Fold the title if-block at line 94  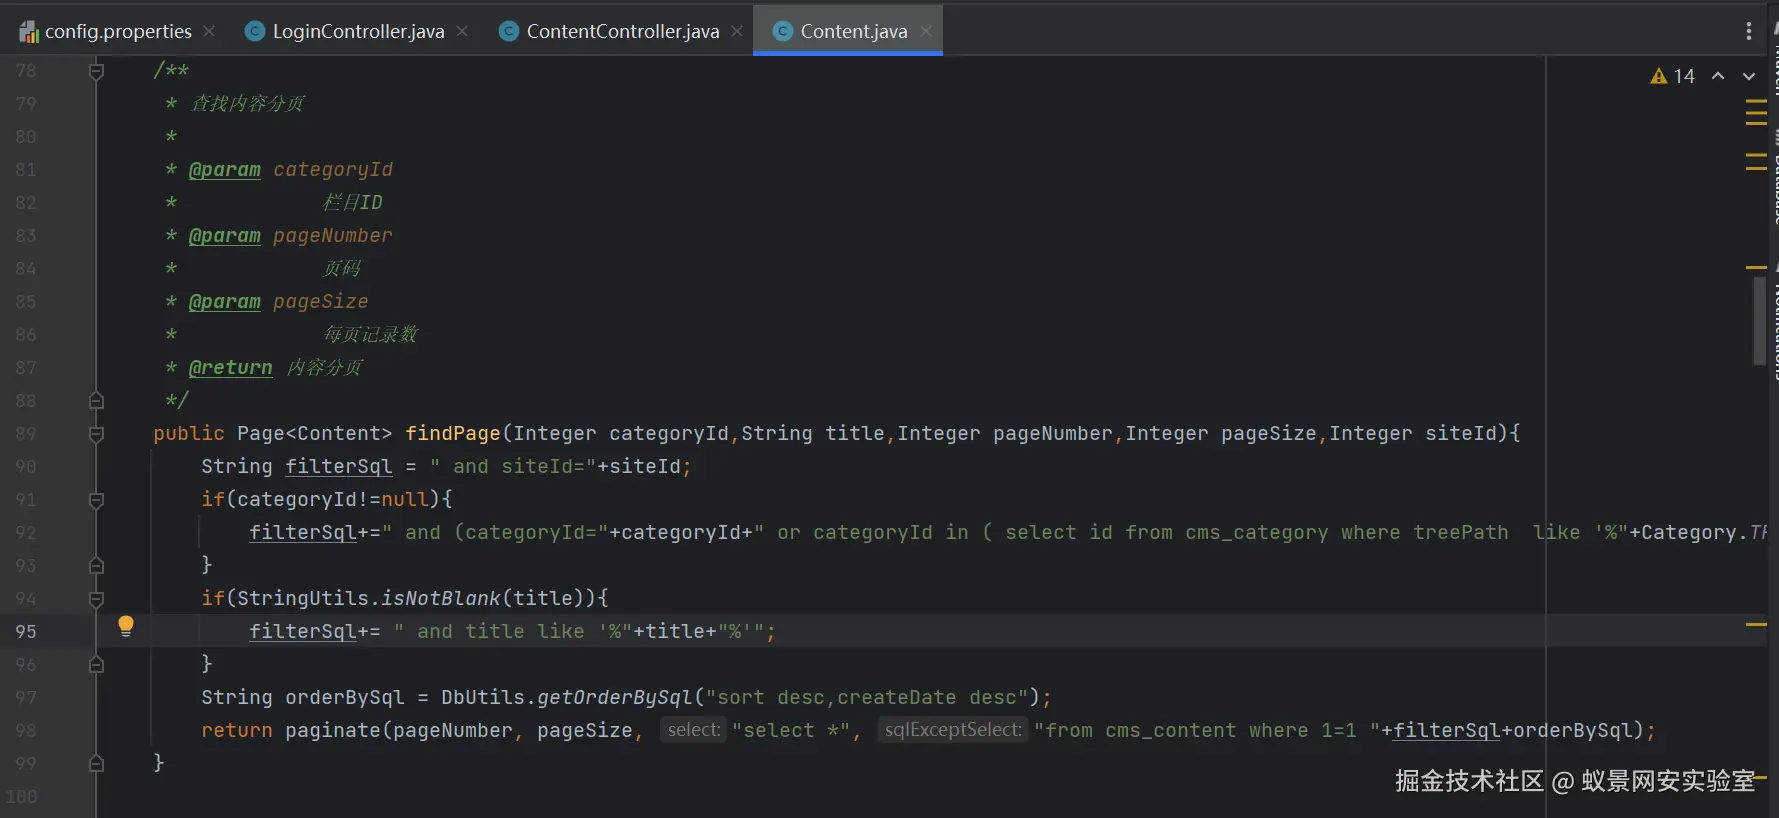coord(97,599)
